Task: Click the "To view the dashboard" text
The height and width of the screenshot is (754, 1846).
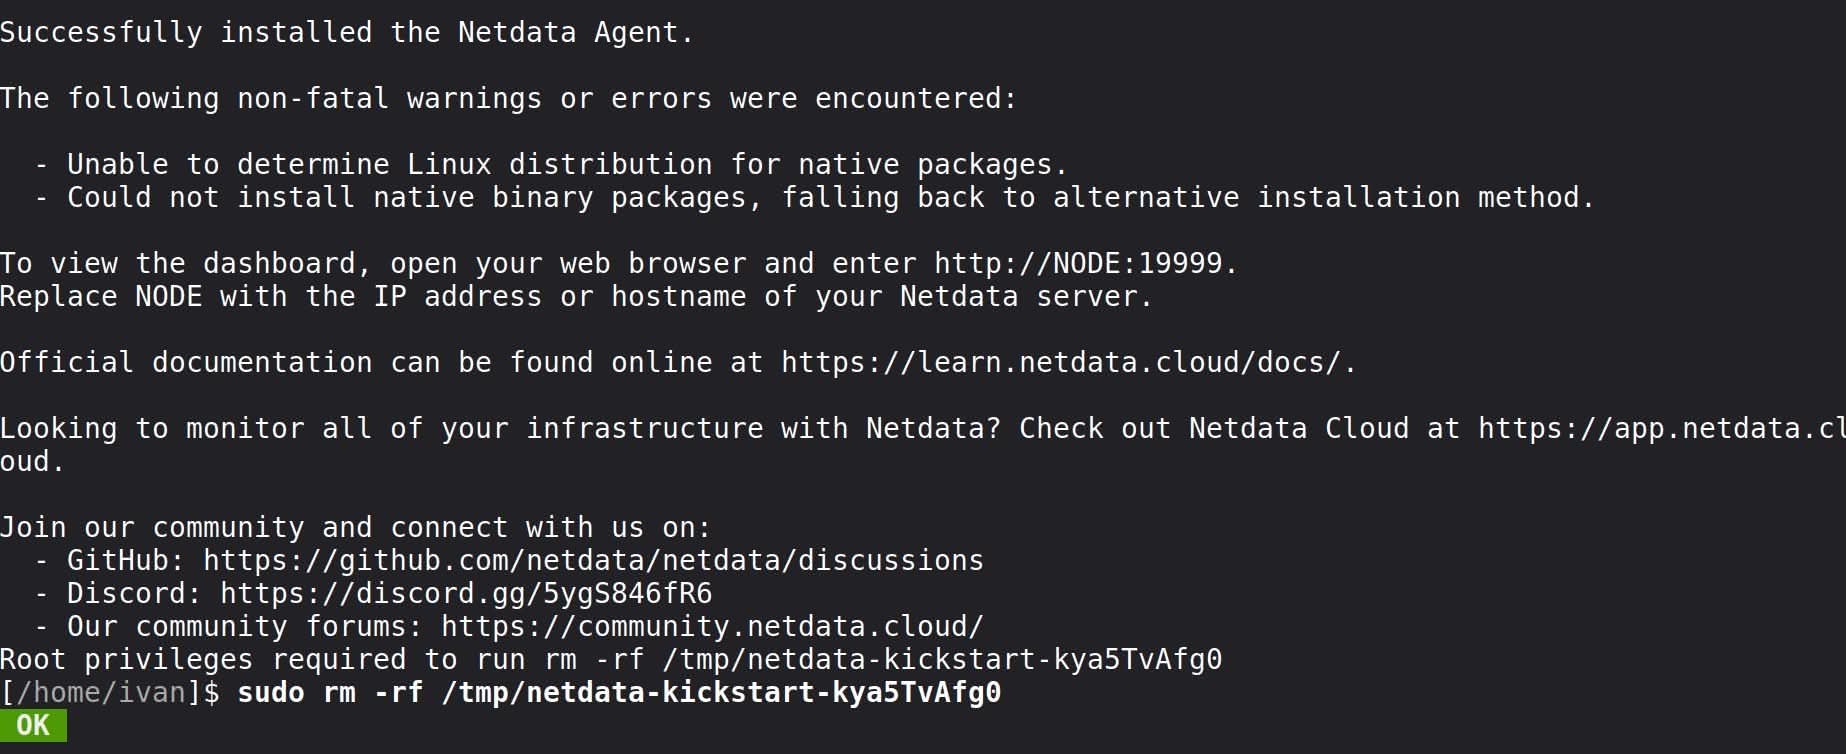Action: [178, 263]
